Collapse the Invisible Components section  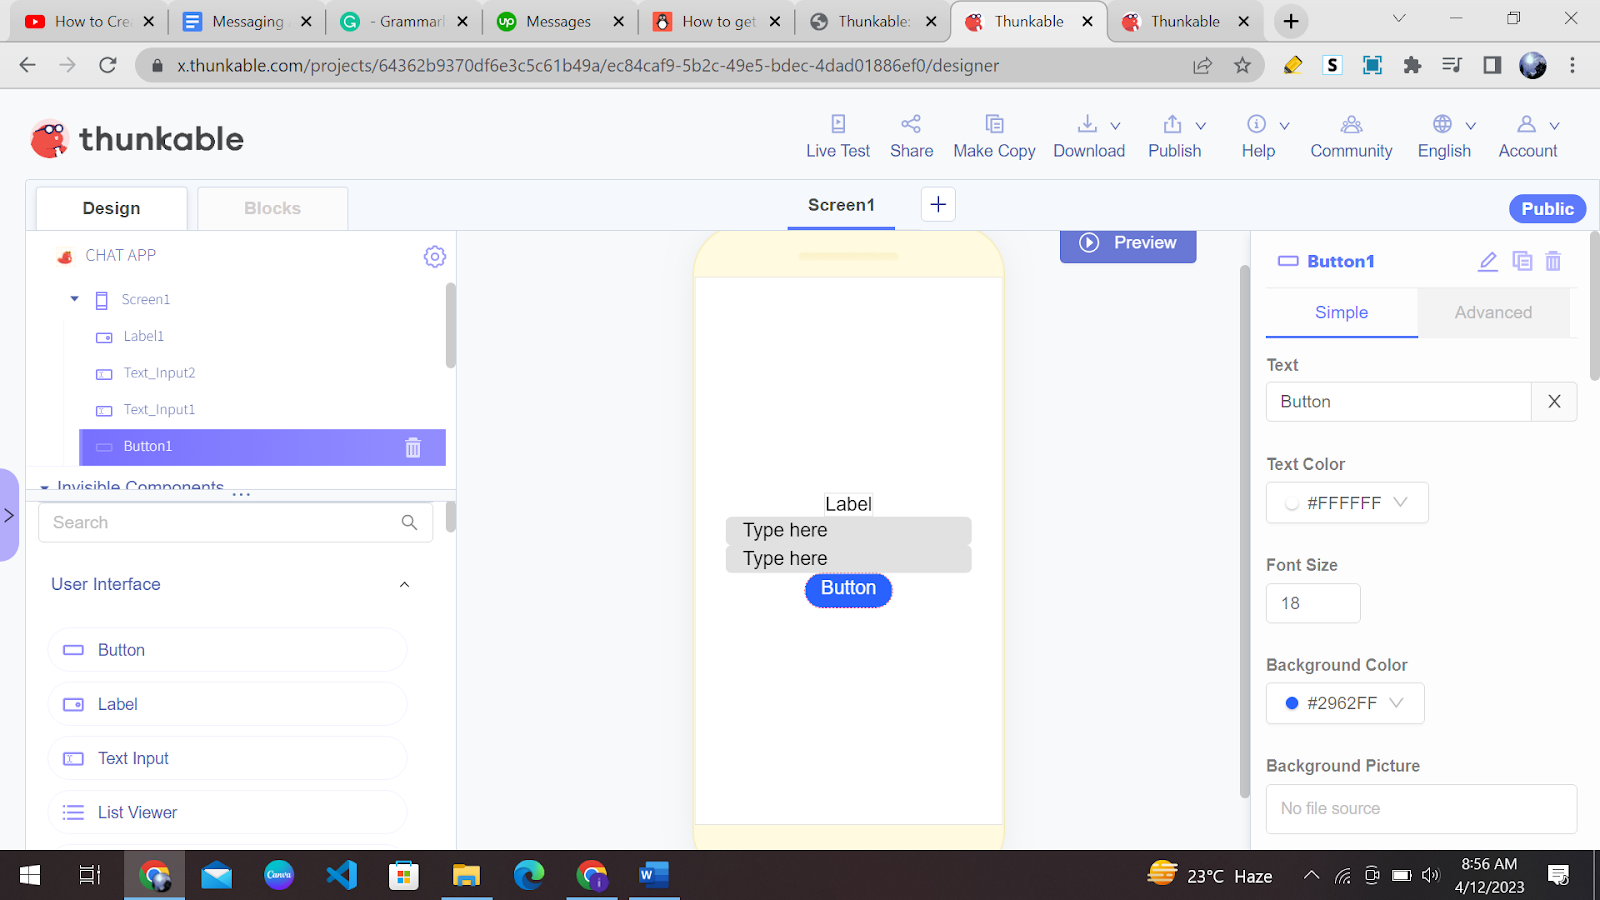click(44, 487)
